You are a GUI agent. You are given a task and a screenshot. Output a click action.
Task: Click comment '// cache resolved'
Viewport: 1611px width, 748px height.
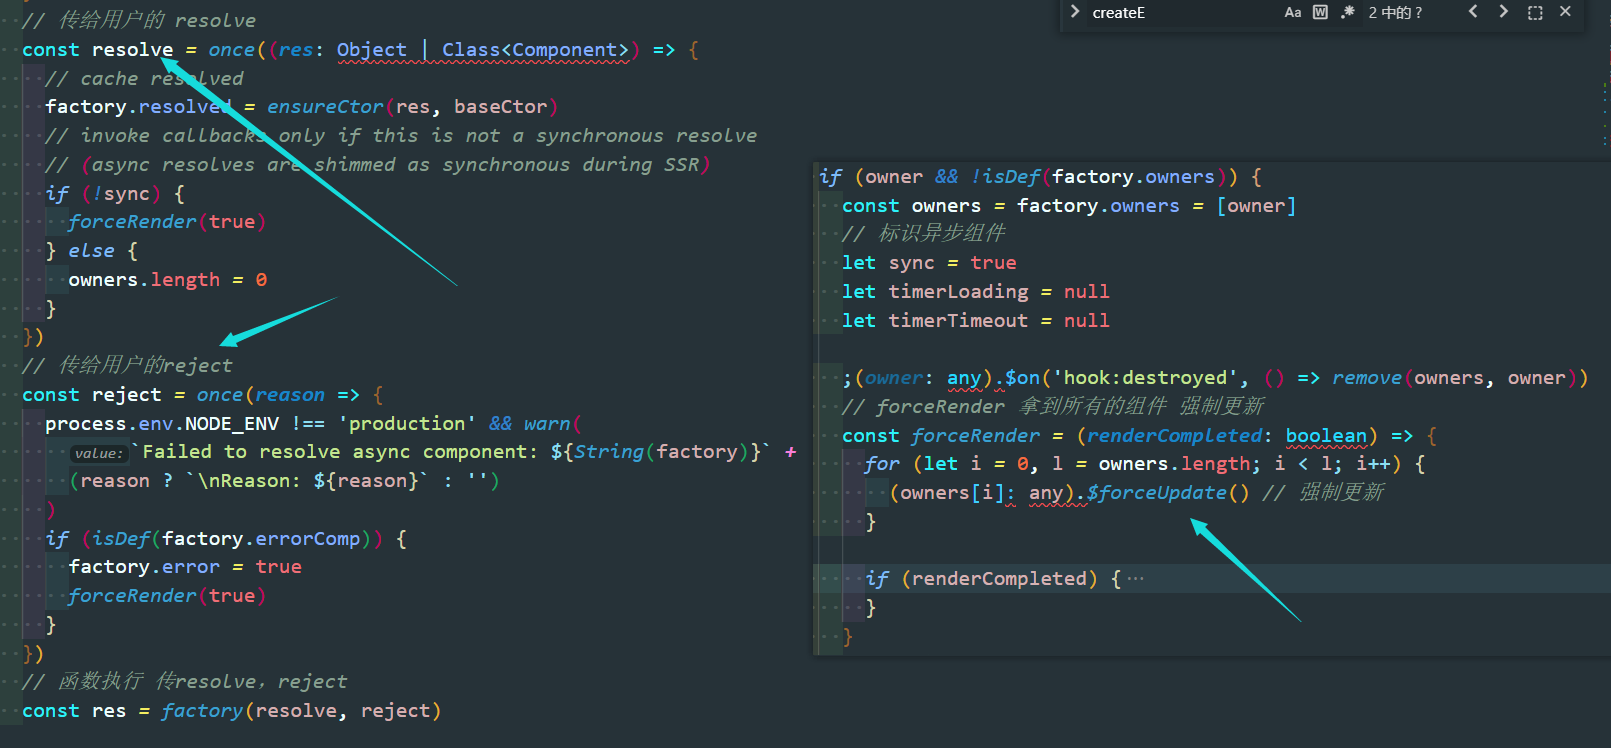tap(144, 79)
